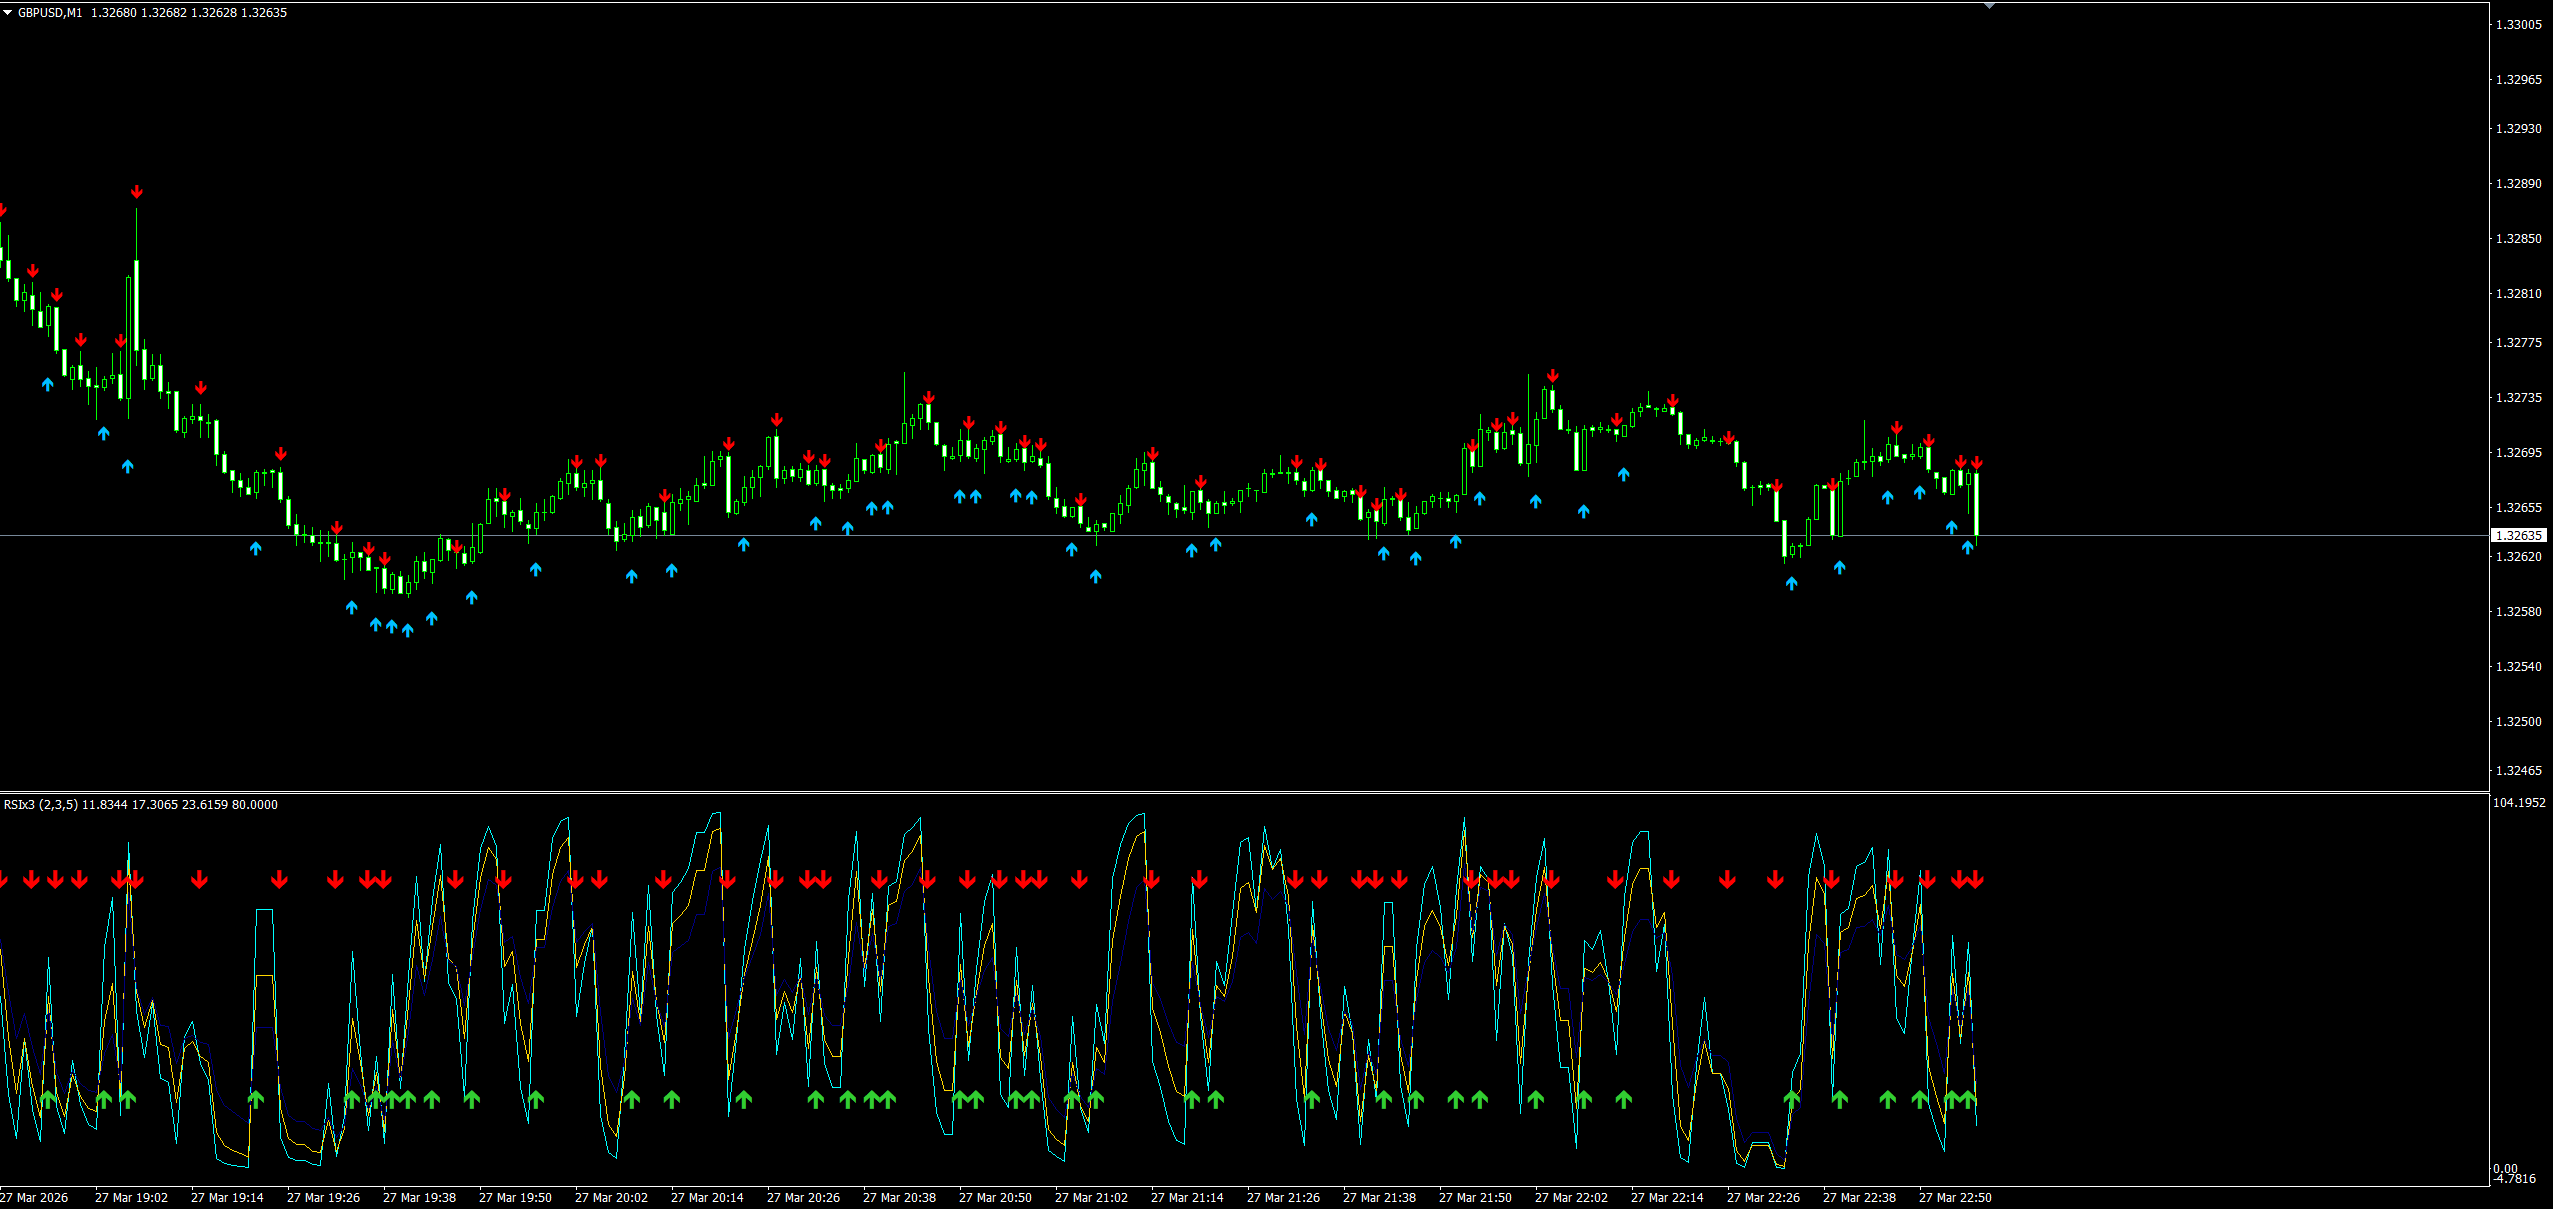Image resolution: width=2553 pixels, height=1209 pixels.
Task: Click the GBPUSD,M1 chart title text
Action: tap(50, 13)
